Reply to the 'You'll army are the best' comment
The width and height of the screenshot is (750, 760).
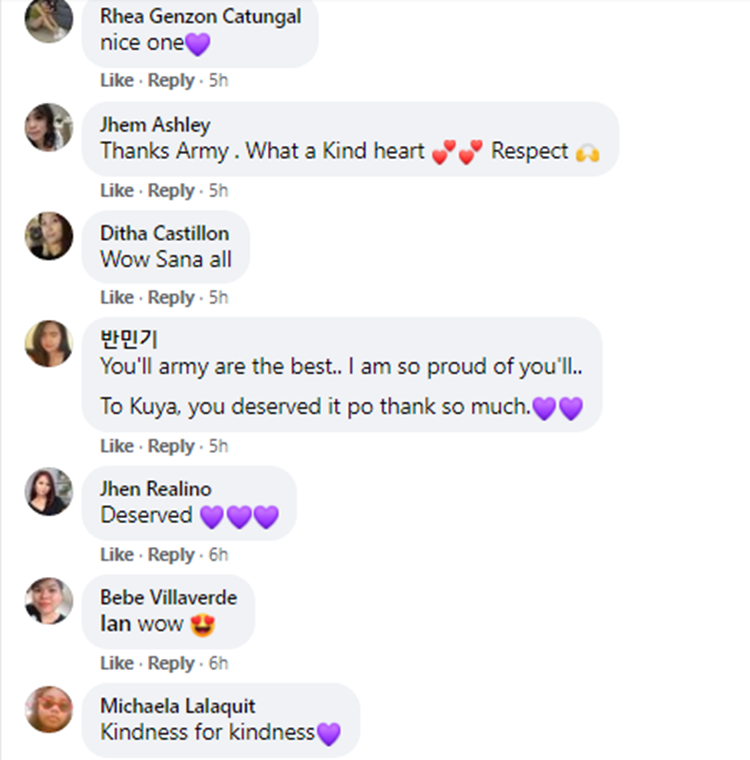171,446
